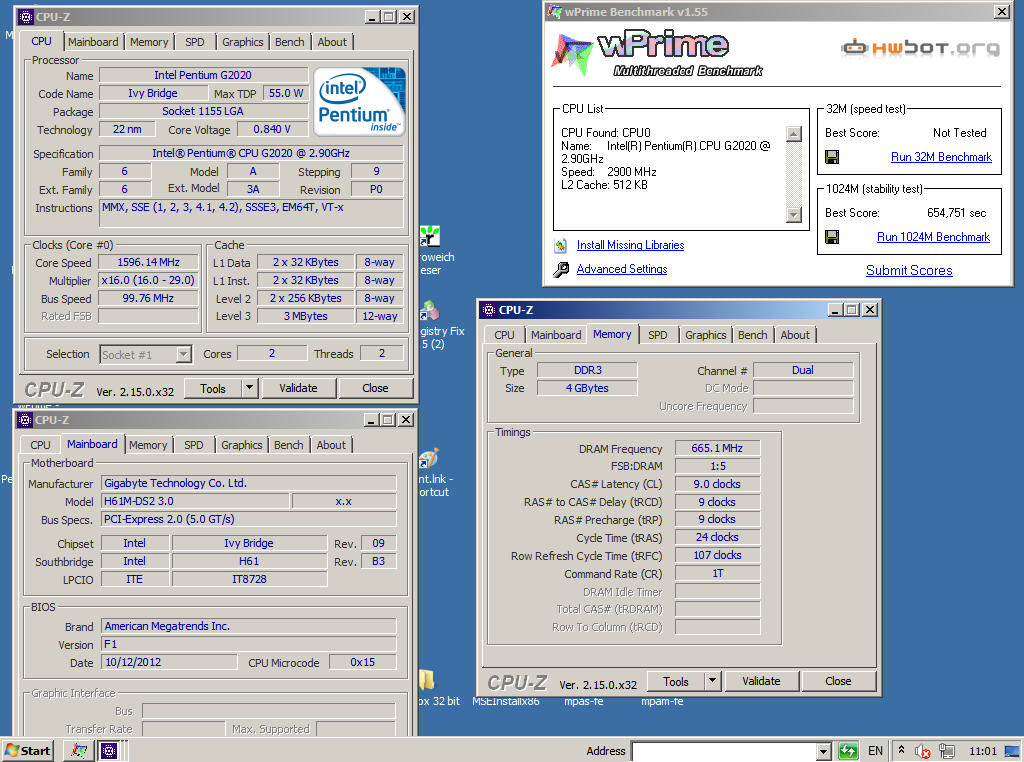Select CPU tab in the Memory CPU-Z window

[504, 335]
